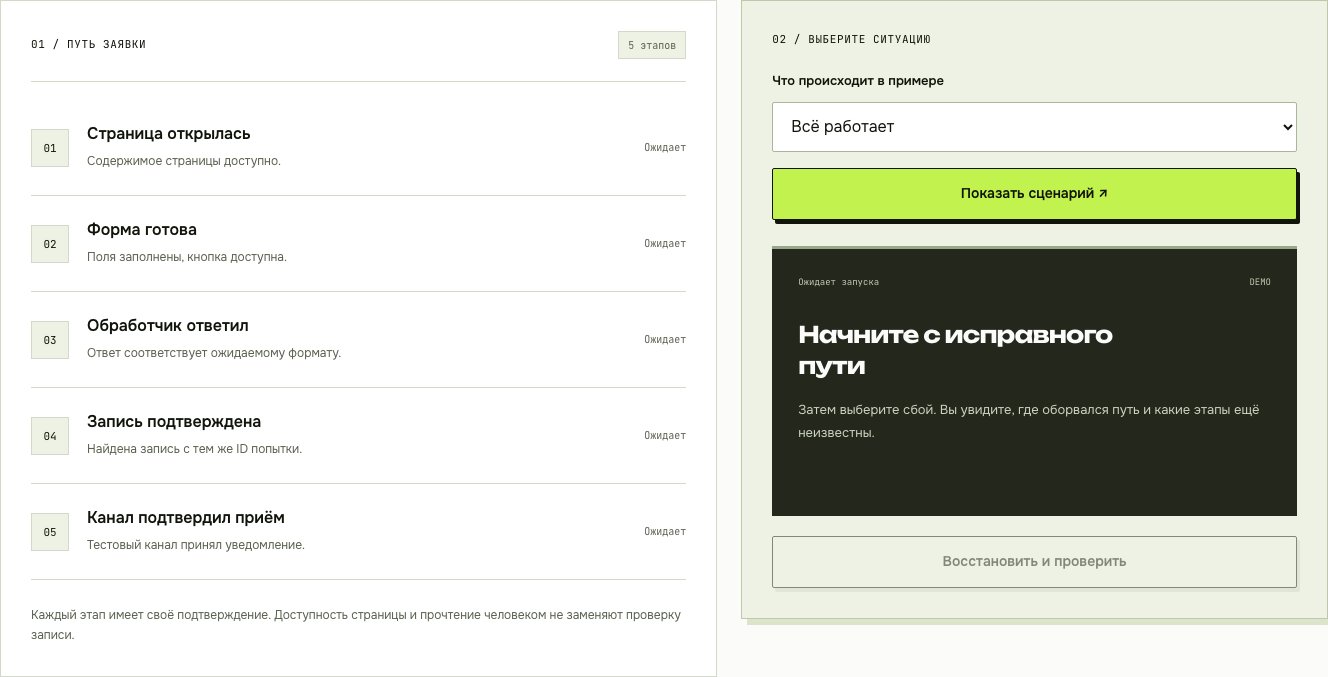Click the 'Страница открылась' step title

click(x=169, y=134)
